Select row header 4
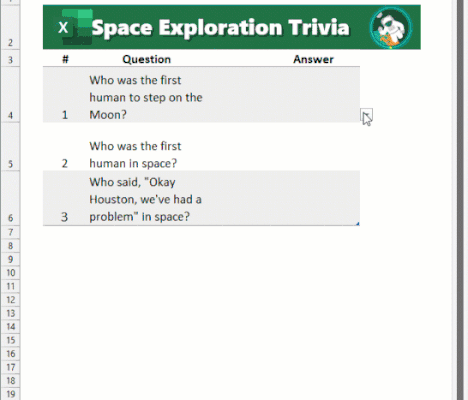468x400 pixels. tap(10, 95)
